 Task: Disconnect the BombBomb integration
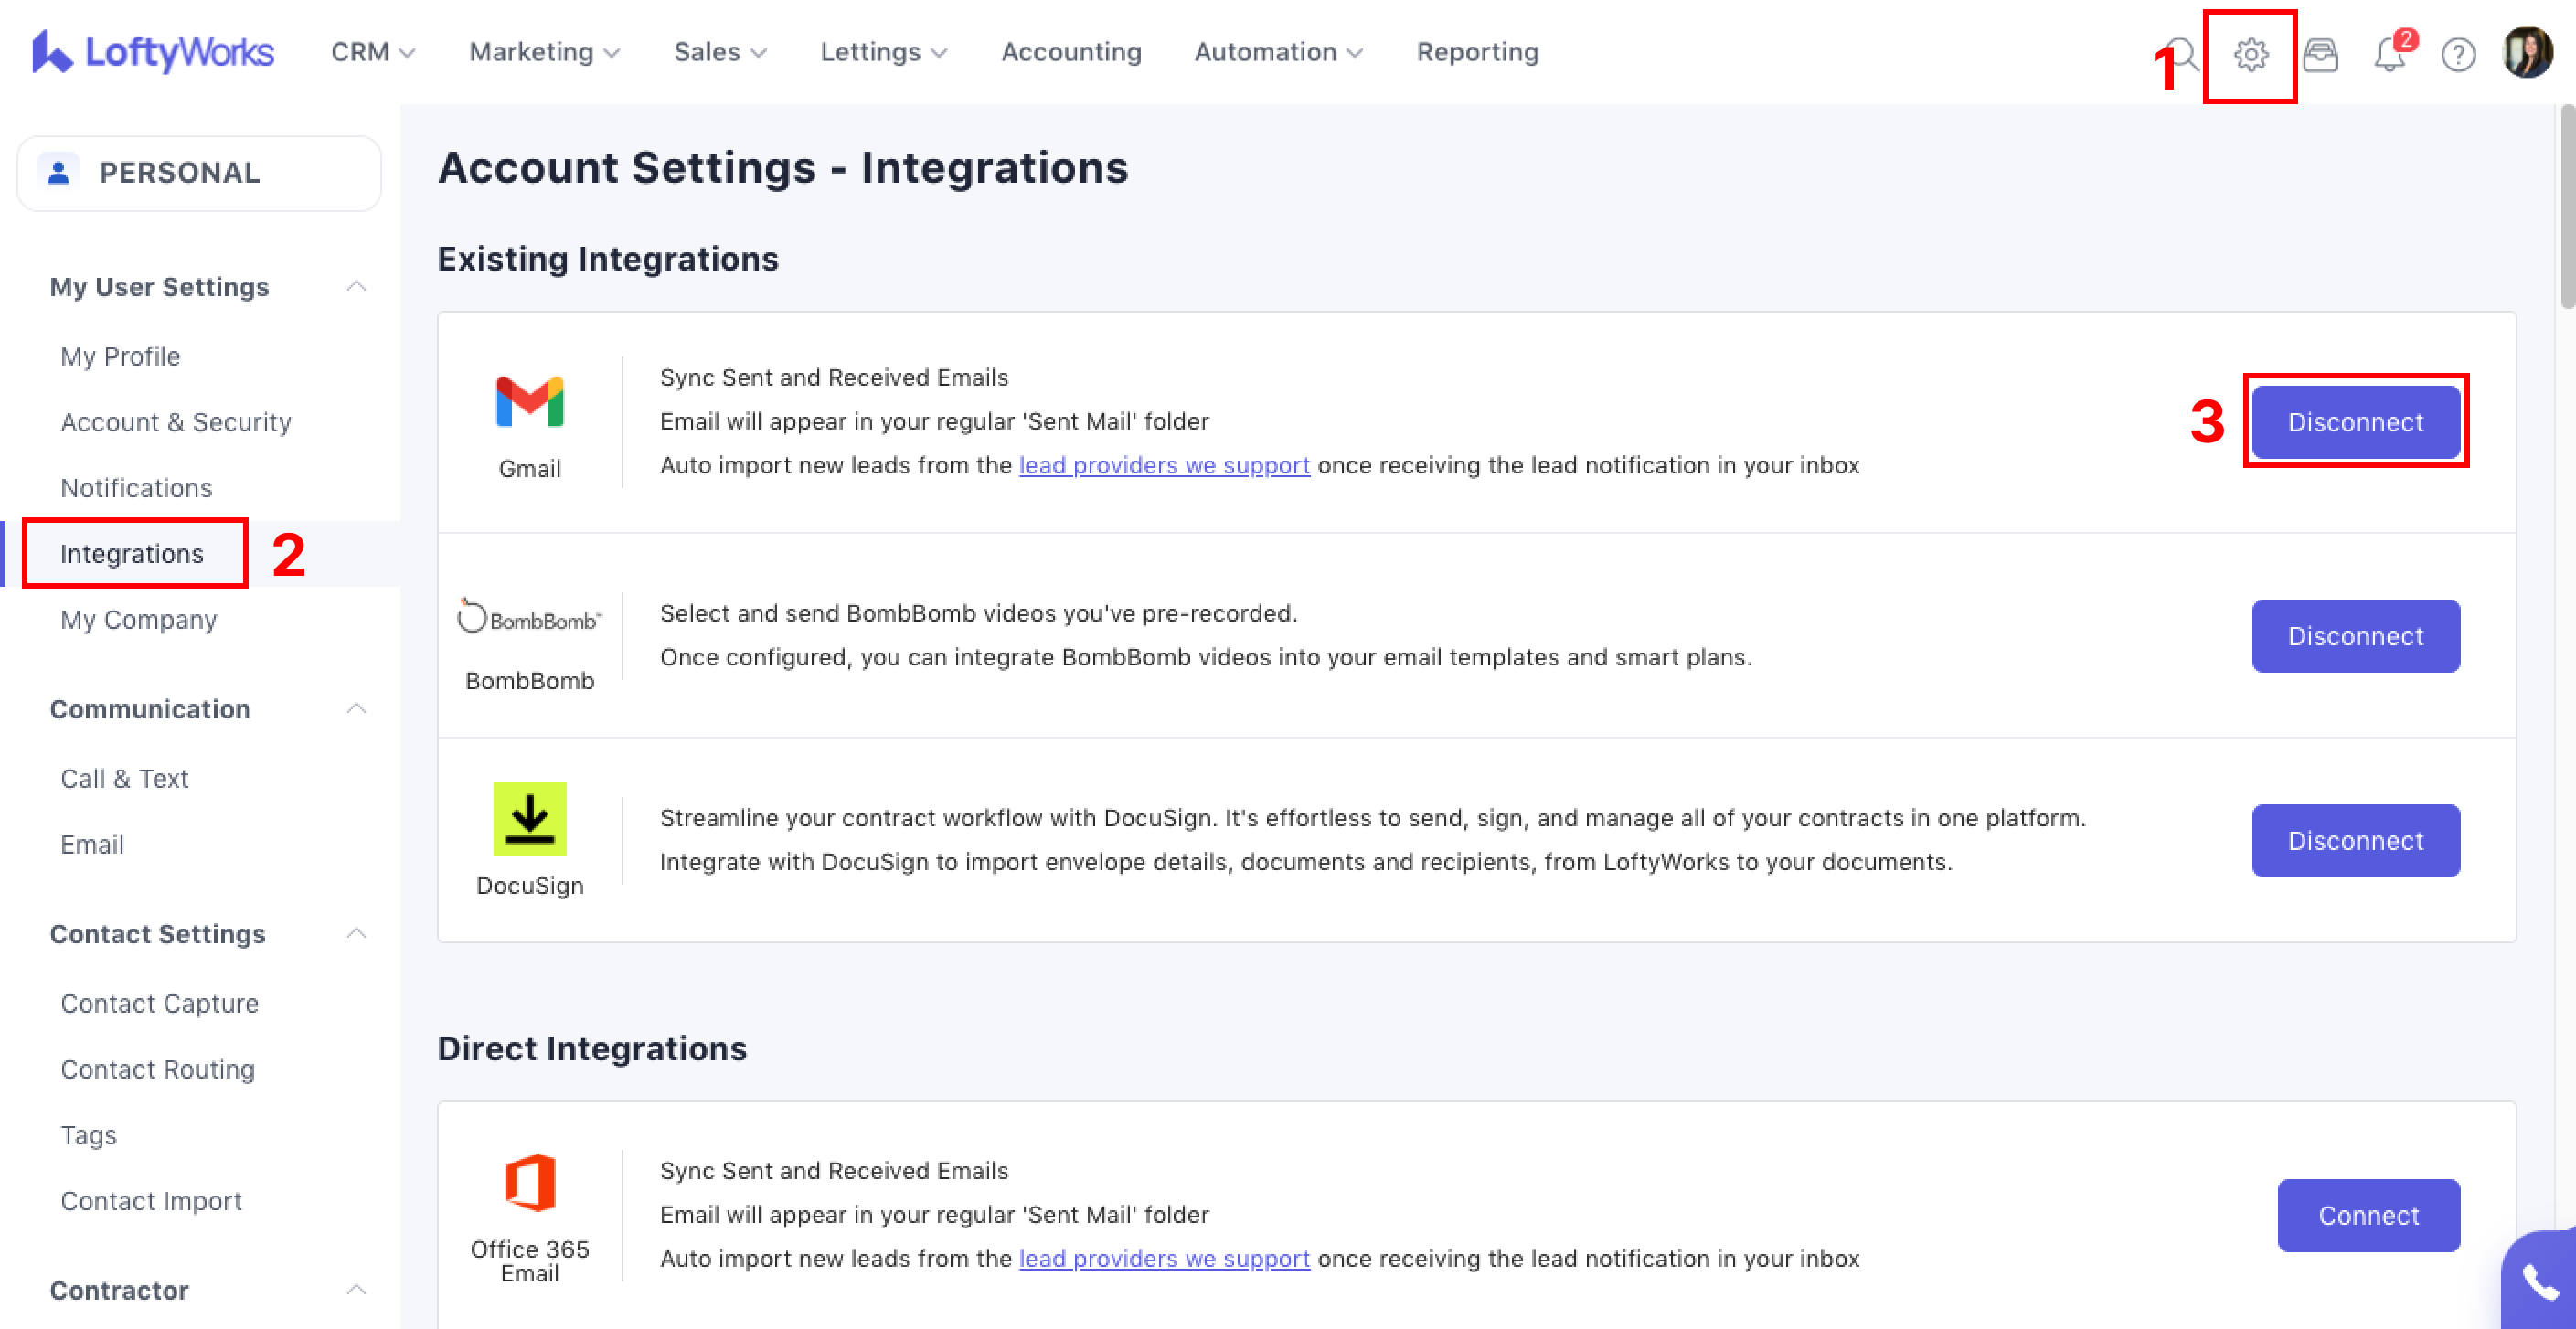click(x=2355, y=636)
